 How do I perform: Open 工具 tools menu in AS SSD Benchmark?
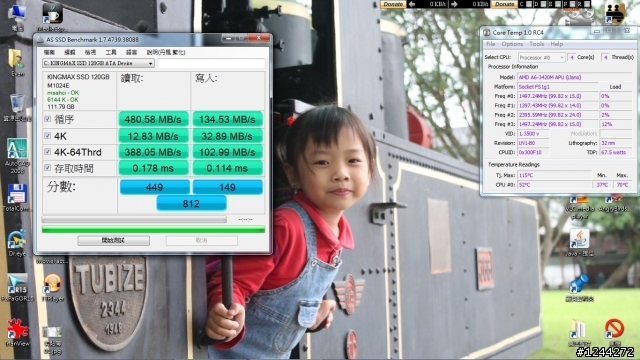[x=111, y=52]
